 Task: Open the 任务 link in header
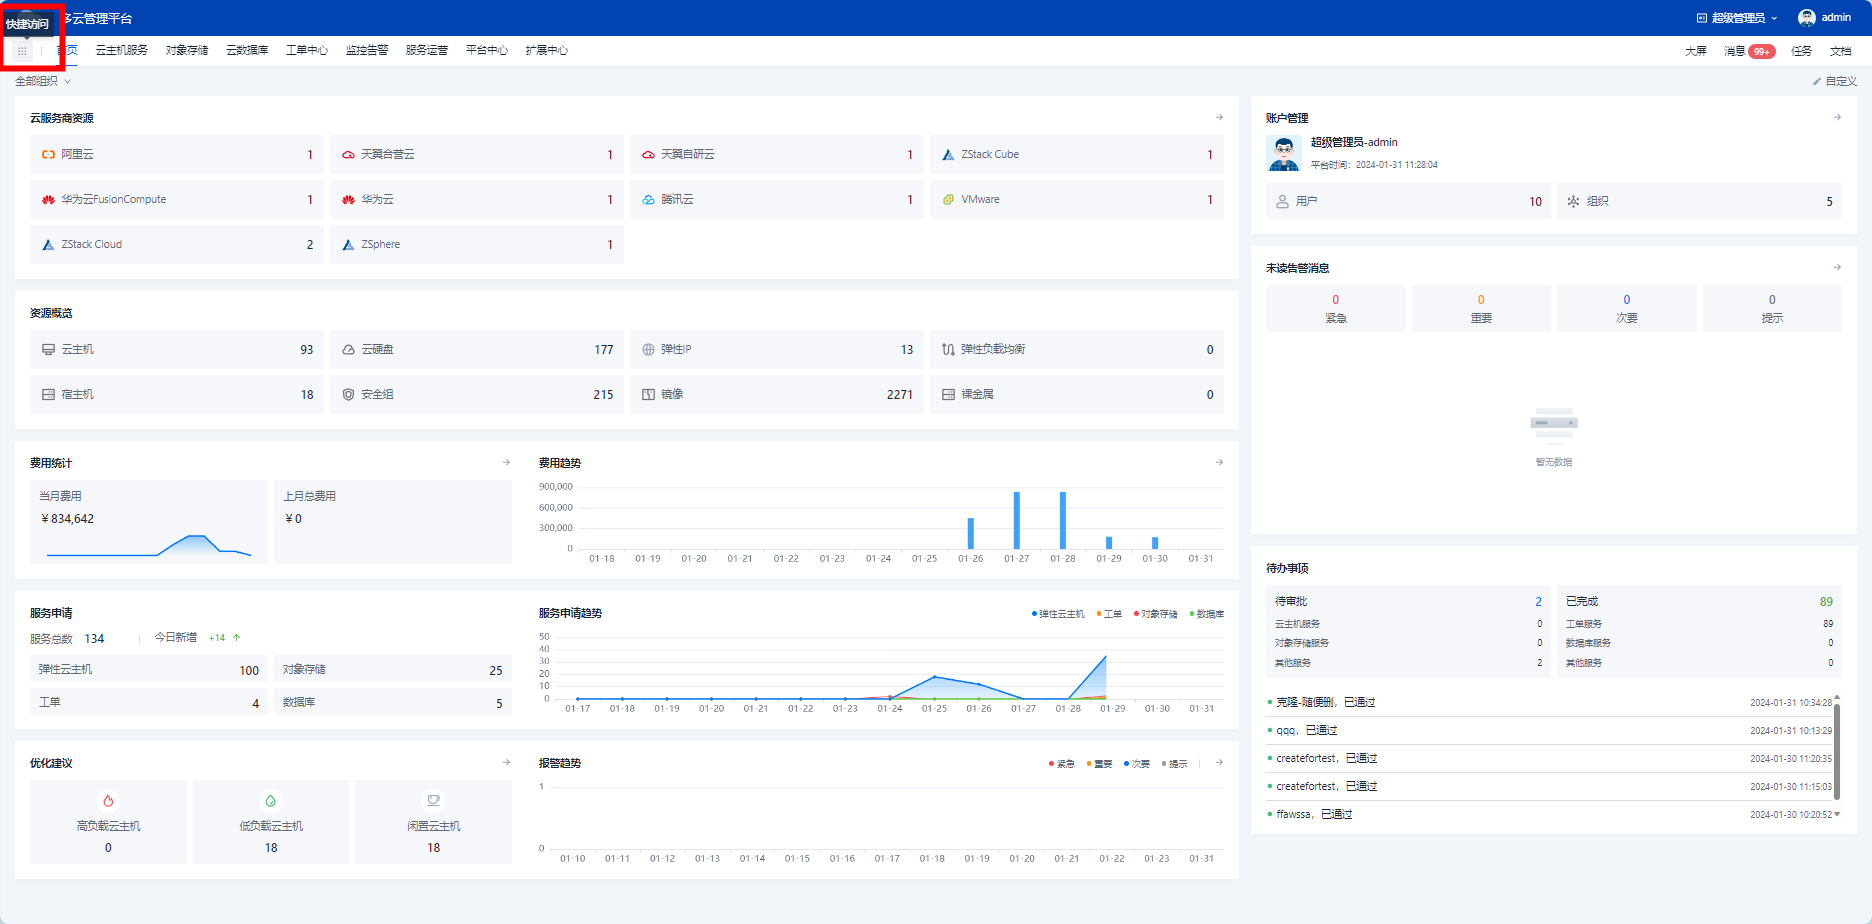[x=1802, y=52]
